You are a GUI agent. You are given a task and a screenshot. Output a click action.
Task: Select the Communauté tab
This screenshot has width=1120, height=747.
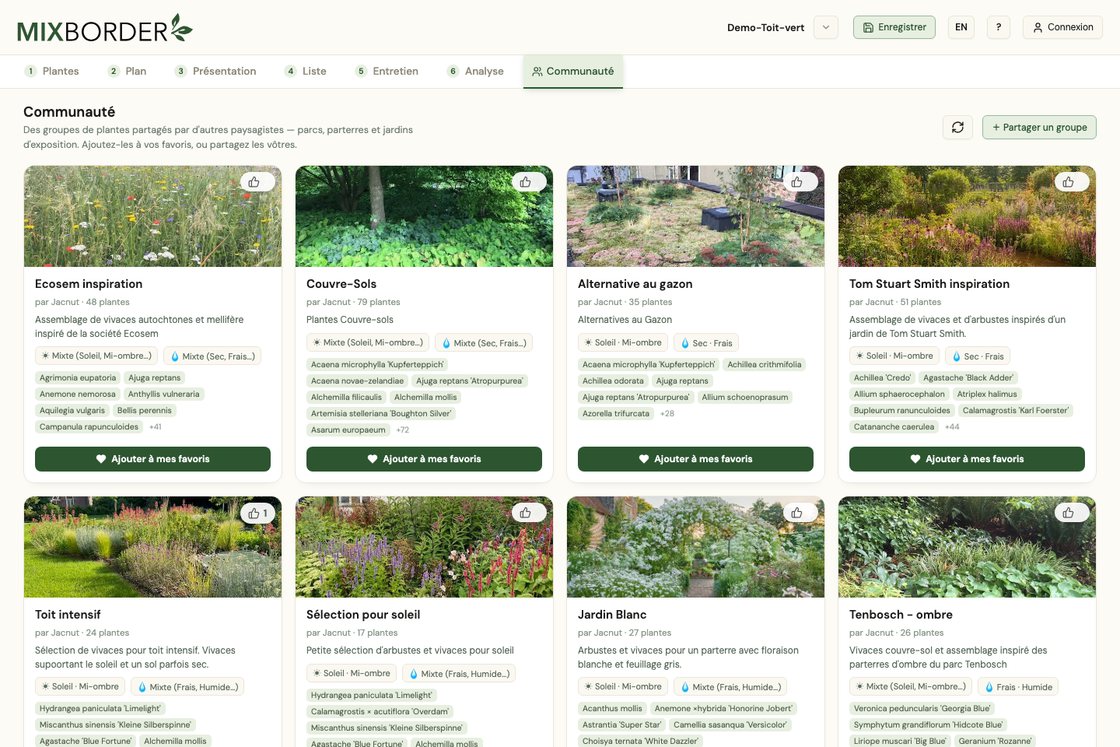pos(573,71)
